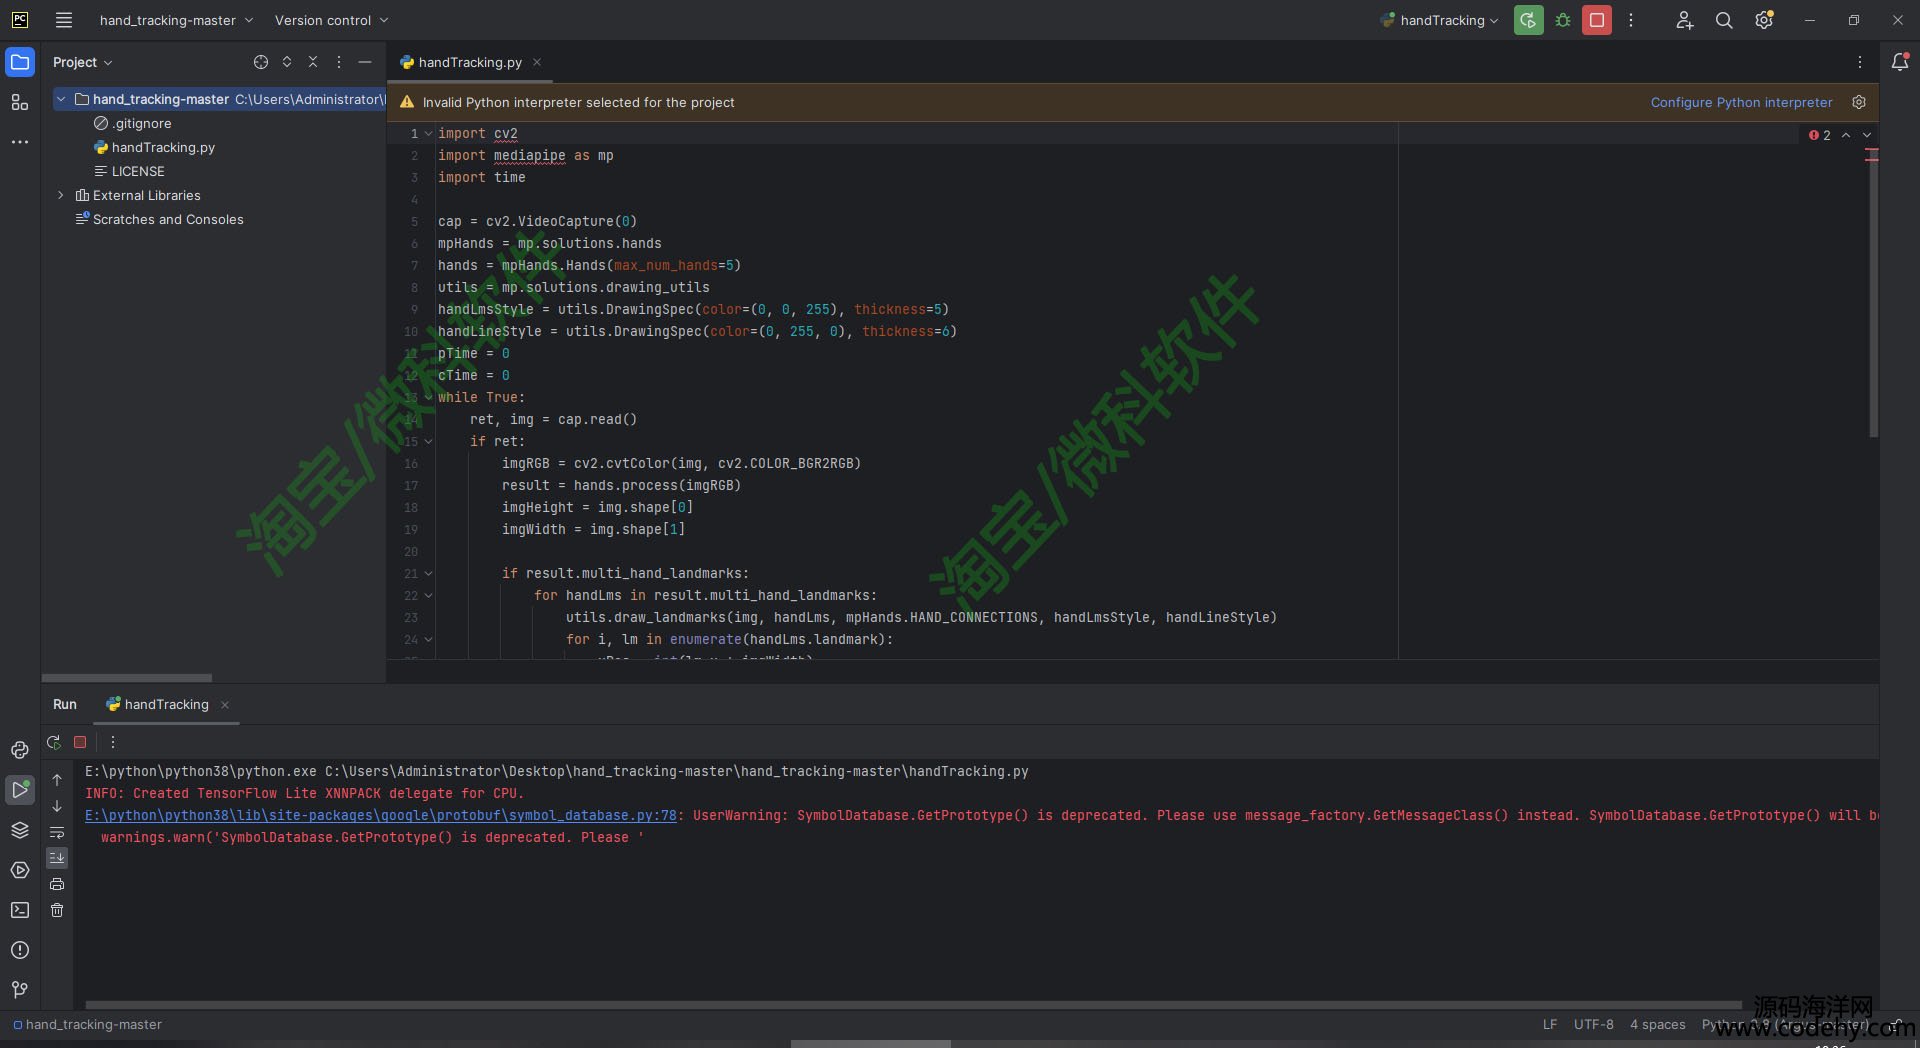The height and width of the screenshot is (1048, 1920).
Task: Close the handTracking.py editor tab
Action: [537, 62]
